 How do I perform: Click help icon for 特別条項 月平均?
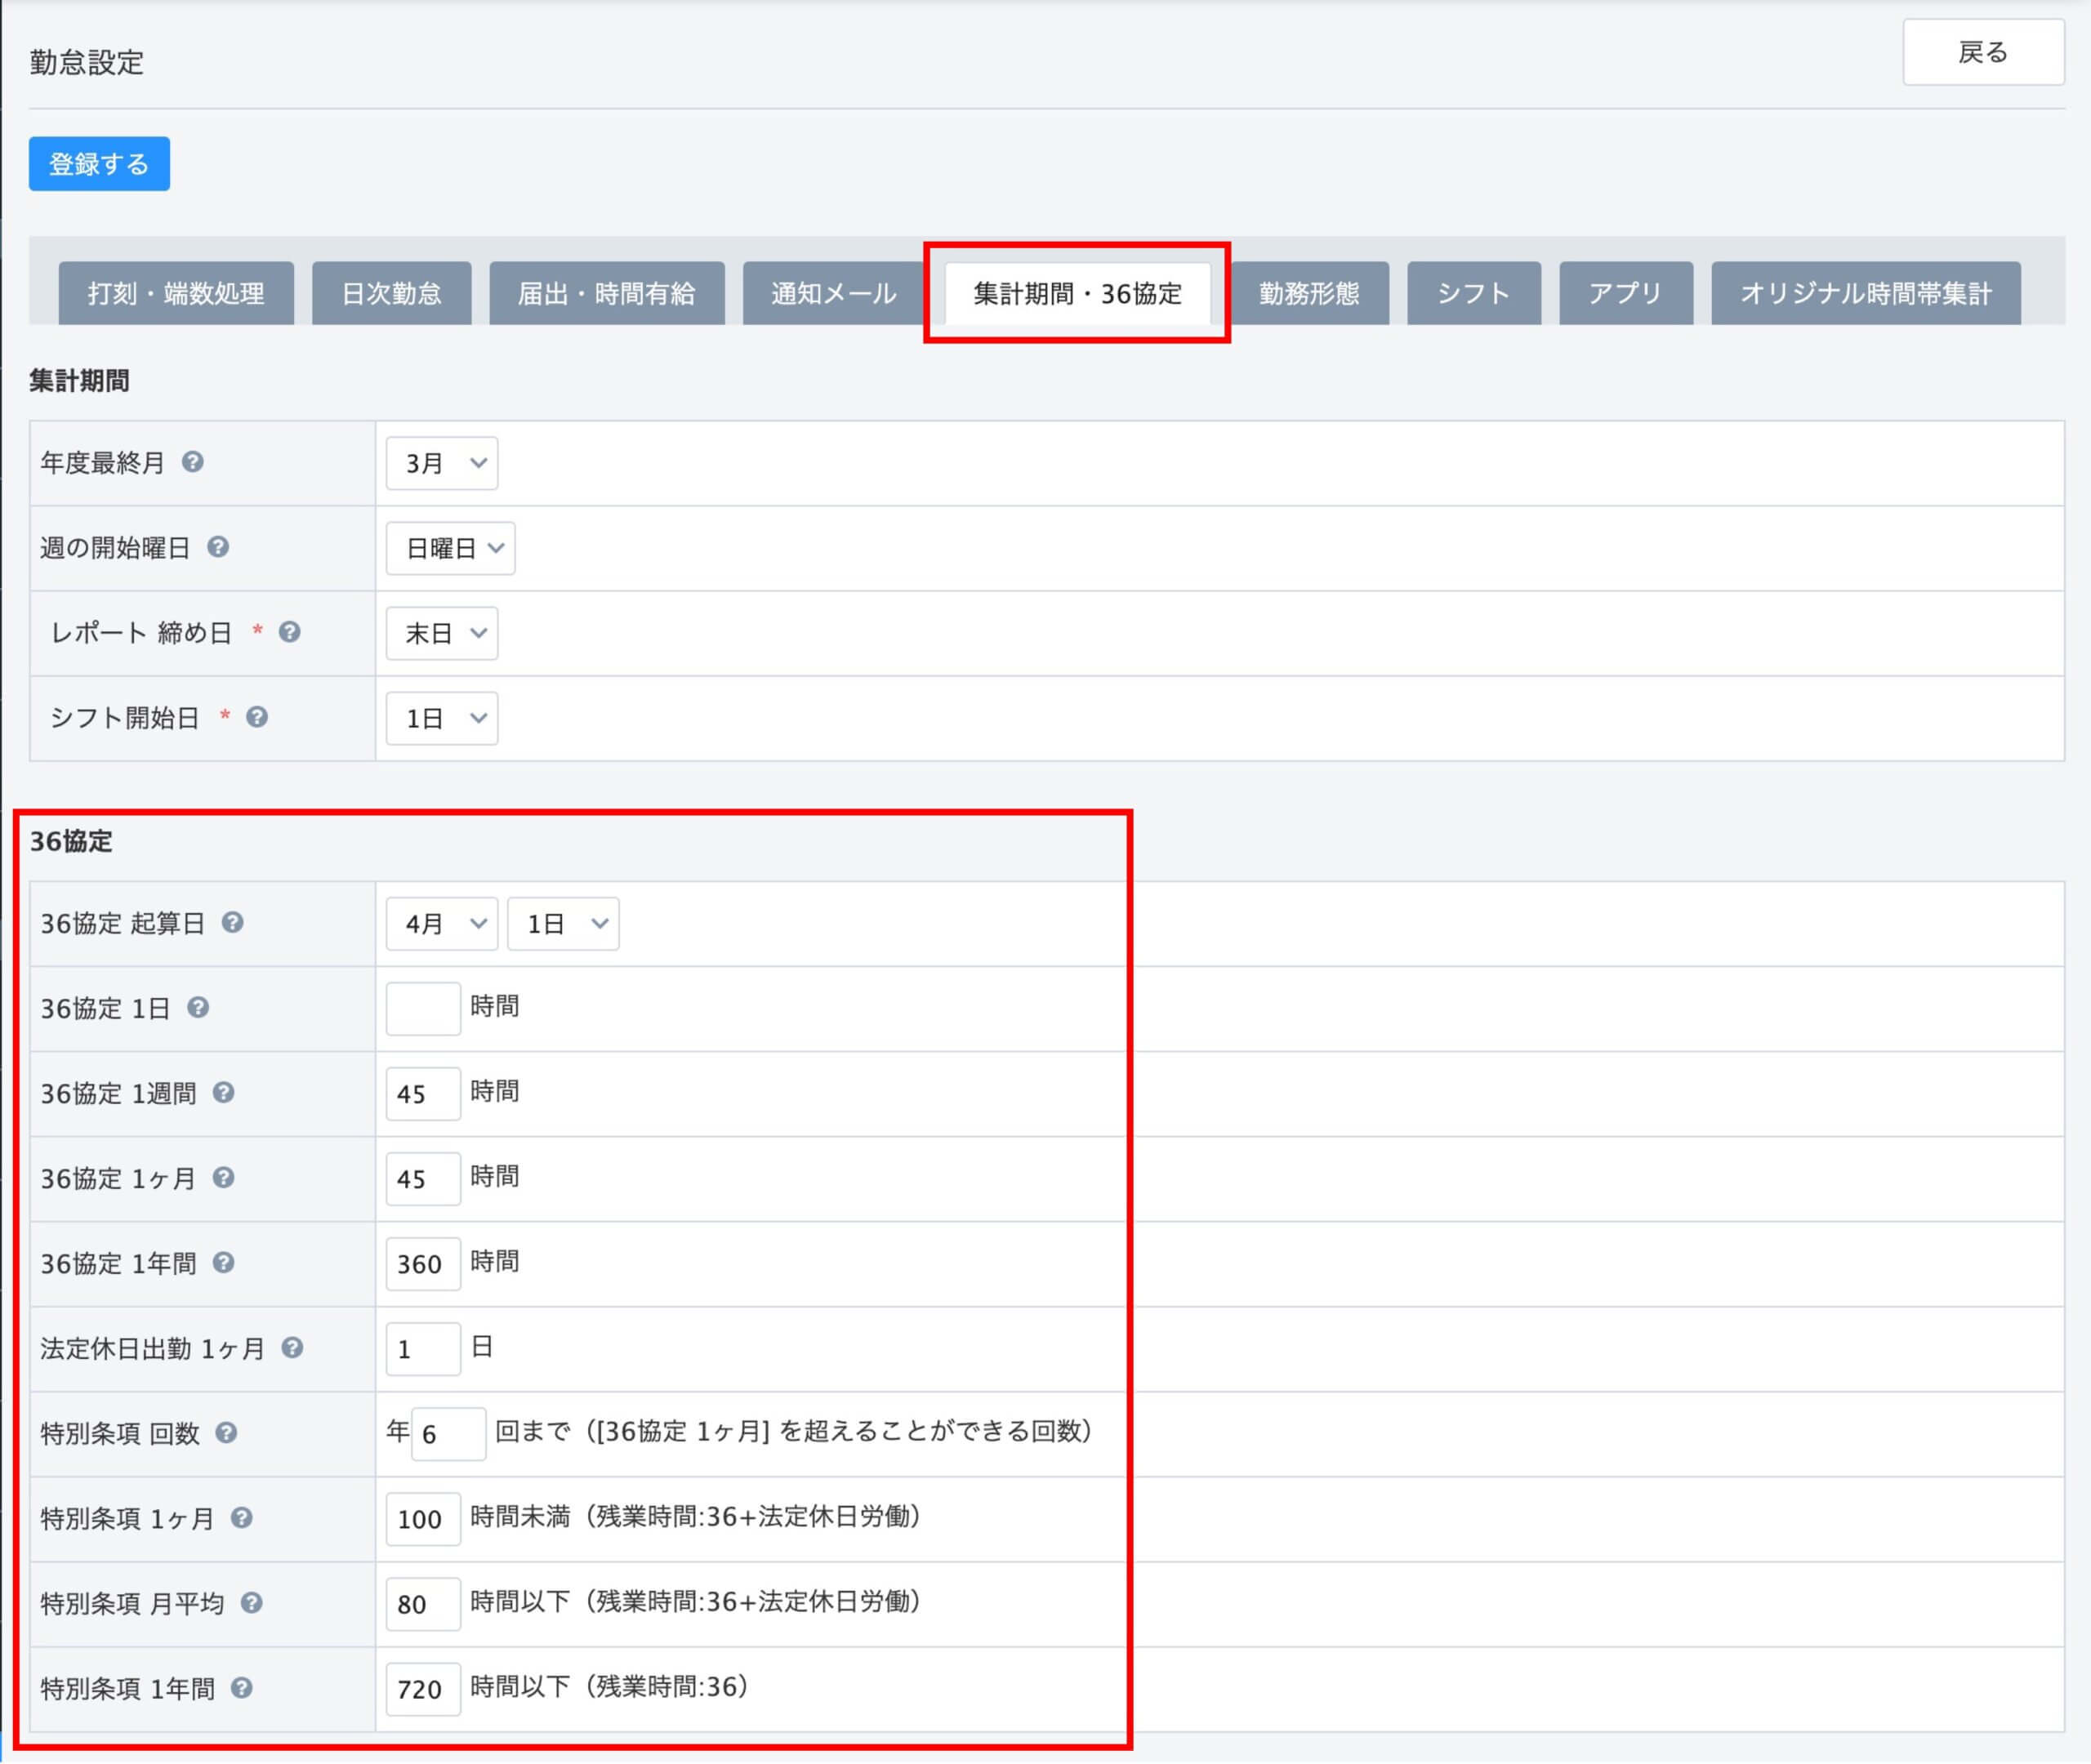pos(252,1602)
